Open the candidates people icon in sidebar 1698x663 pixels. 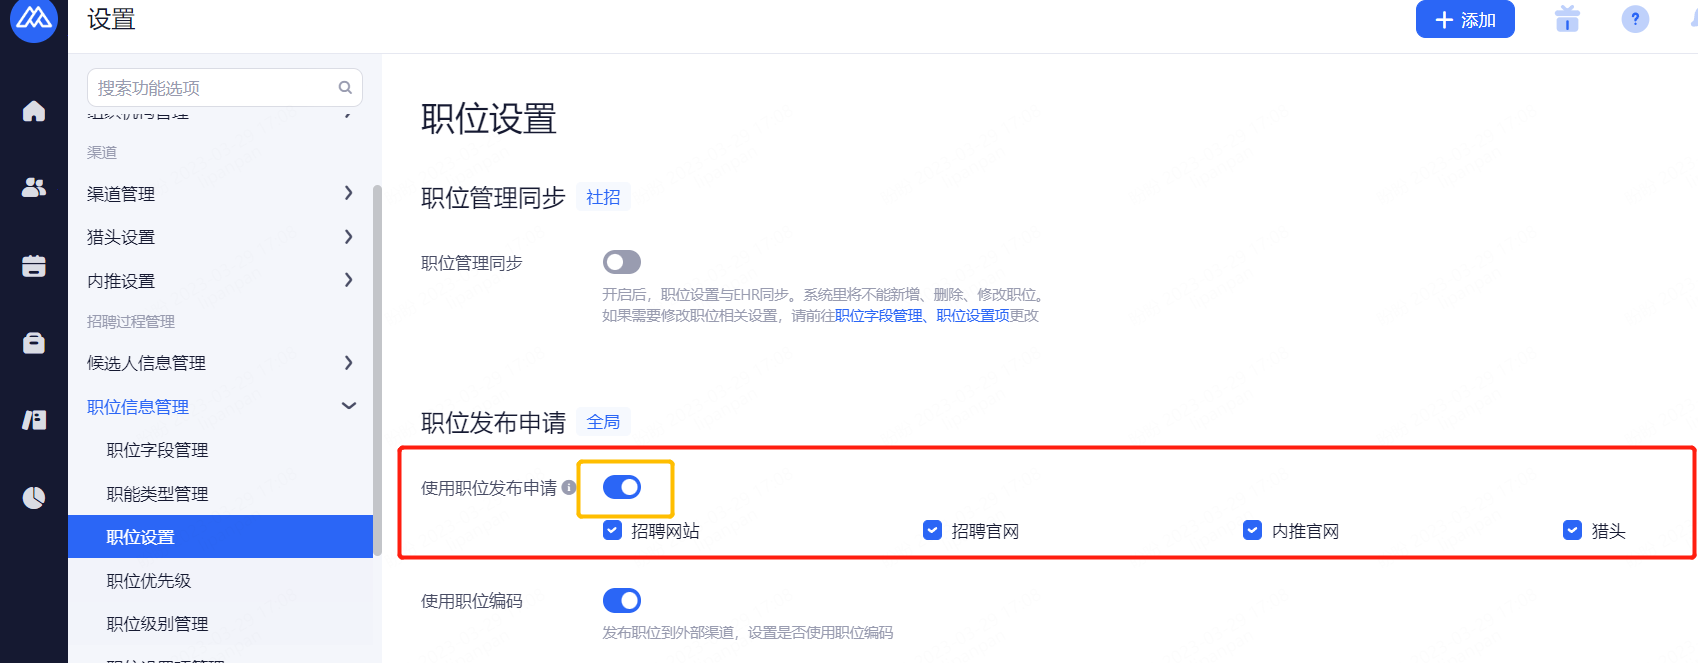(x=34, y=187)
